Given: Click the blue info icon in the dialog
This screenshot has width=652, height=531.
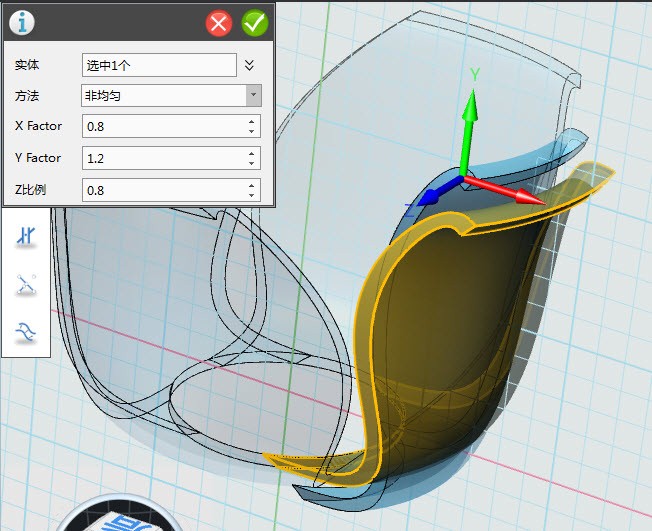Looking at the screenshot, I should coord(22,22).
